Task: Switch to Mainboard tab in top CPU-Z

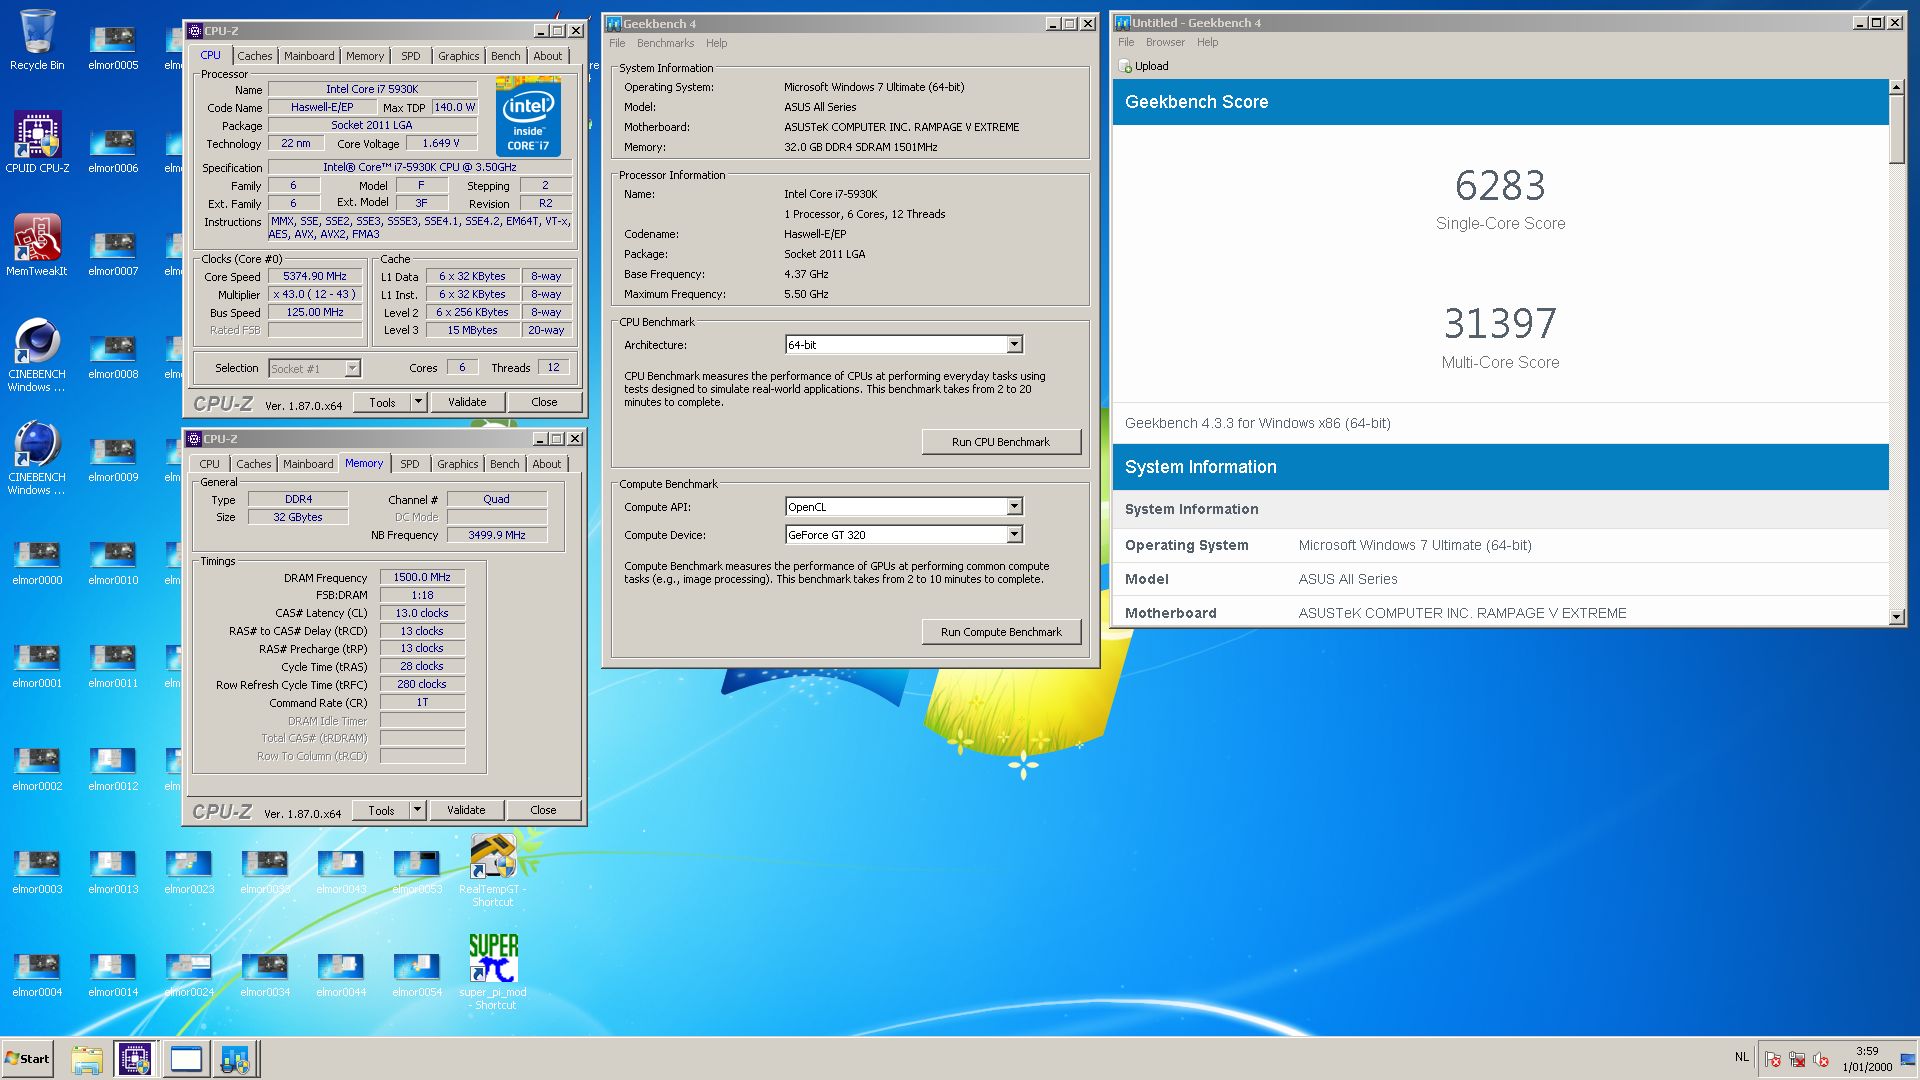Action: pyautogui.click(x=309, y=56)
